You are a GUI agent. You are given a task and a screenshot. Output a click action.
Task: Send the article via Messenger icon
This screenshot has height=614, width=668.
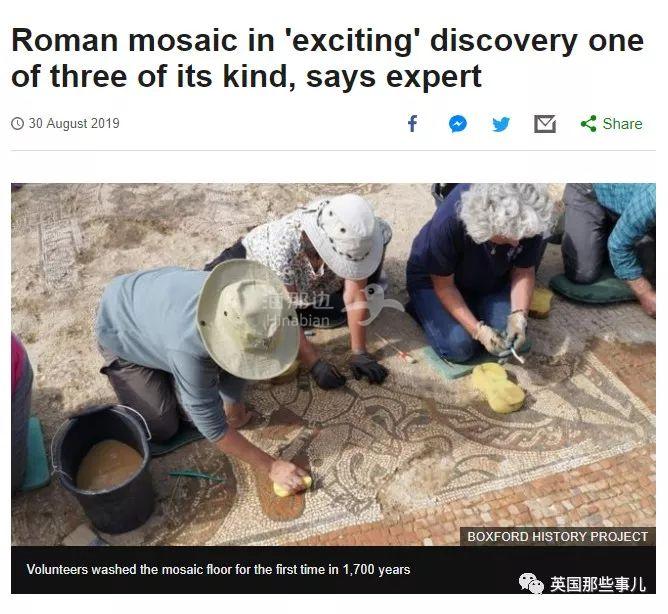coord(458,124)
